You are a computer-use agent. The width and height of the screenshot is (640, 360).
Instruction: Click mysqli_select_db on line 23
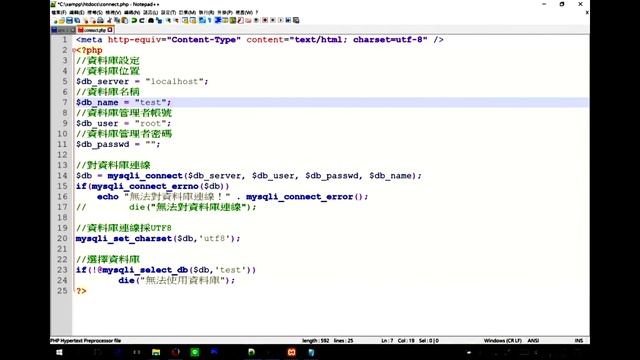pos(145,270)
